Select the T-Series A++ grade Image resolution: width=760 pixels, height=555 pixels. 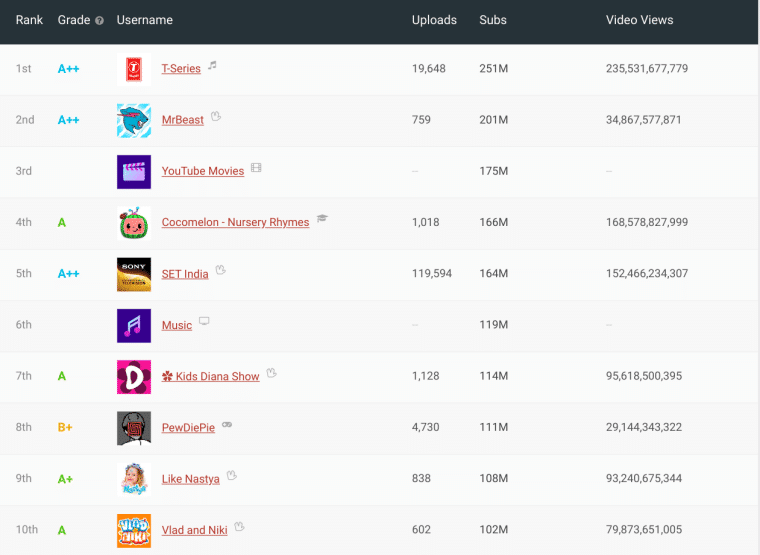(68, 69)
